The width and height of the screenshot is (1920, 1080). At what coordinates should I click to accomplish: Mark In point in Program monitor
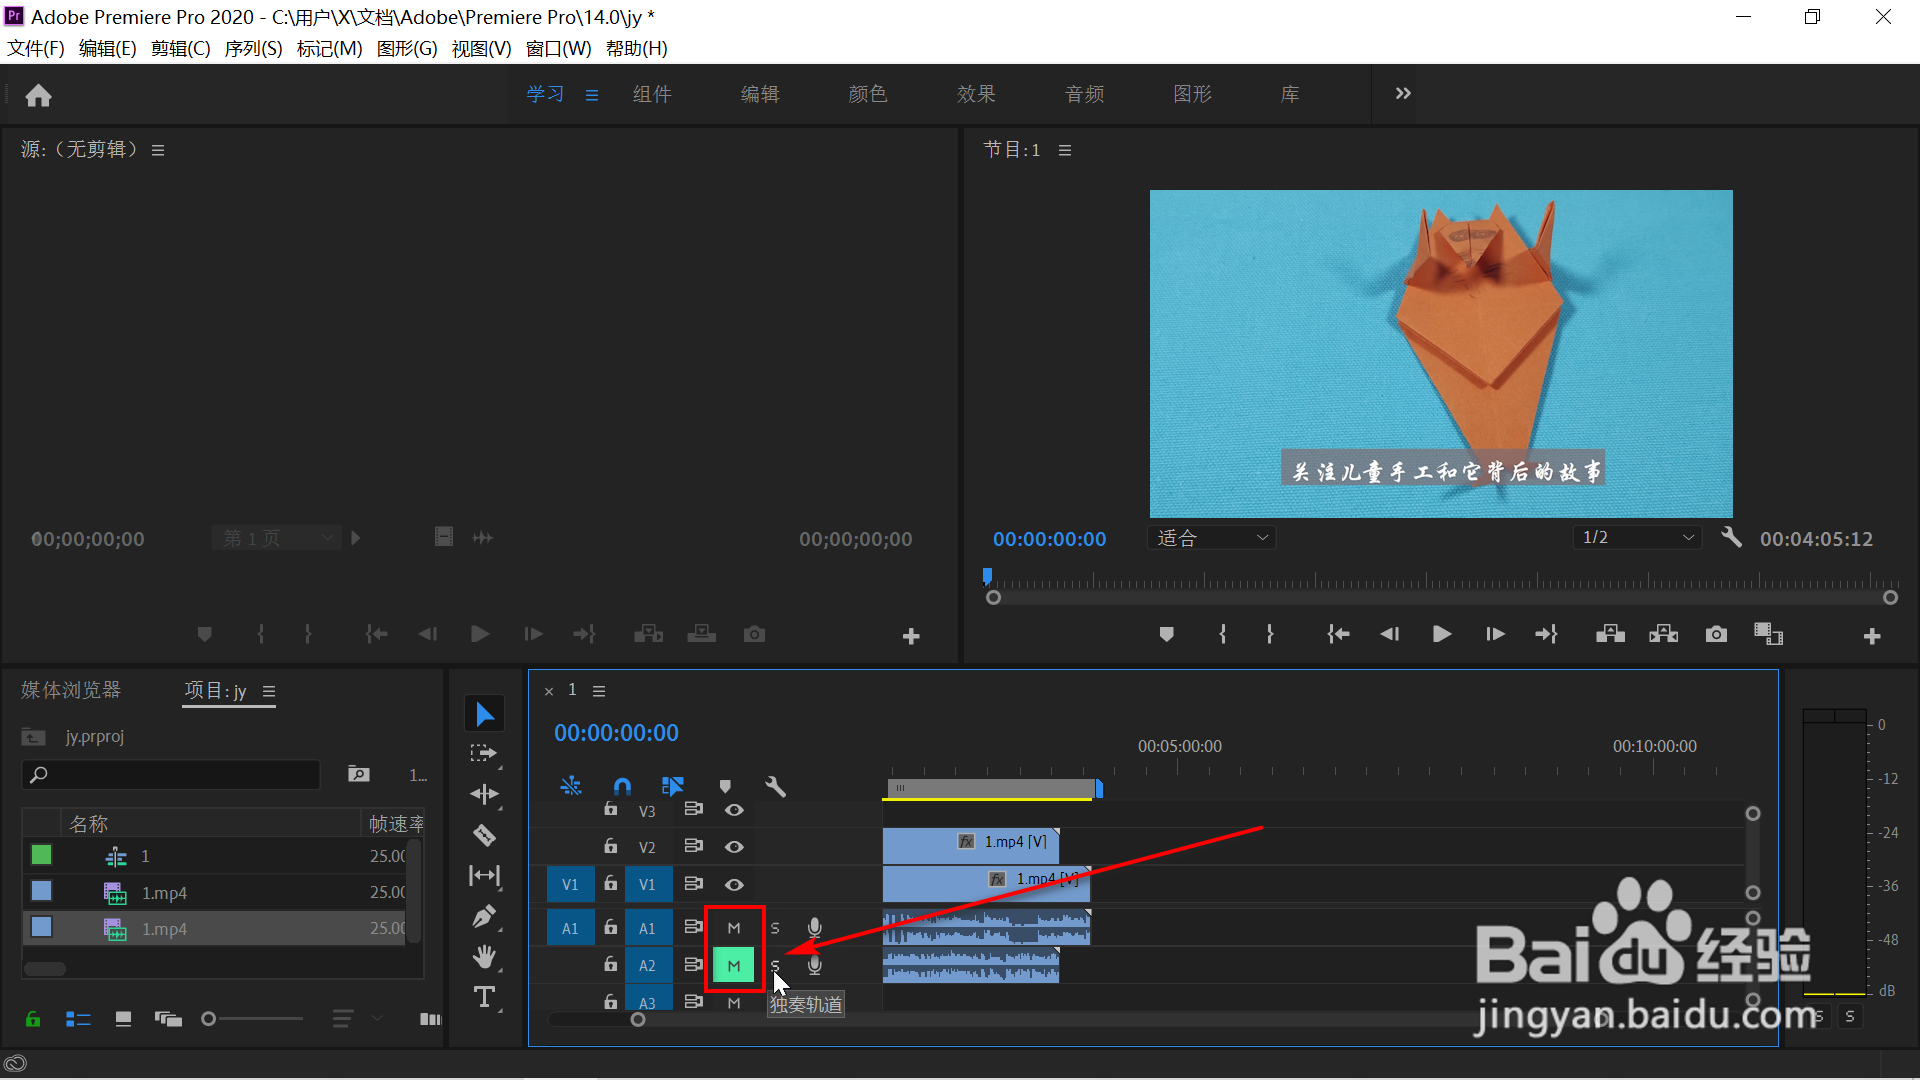pyautogui.click(x=1222, y=634)
